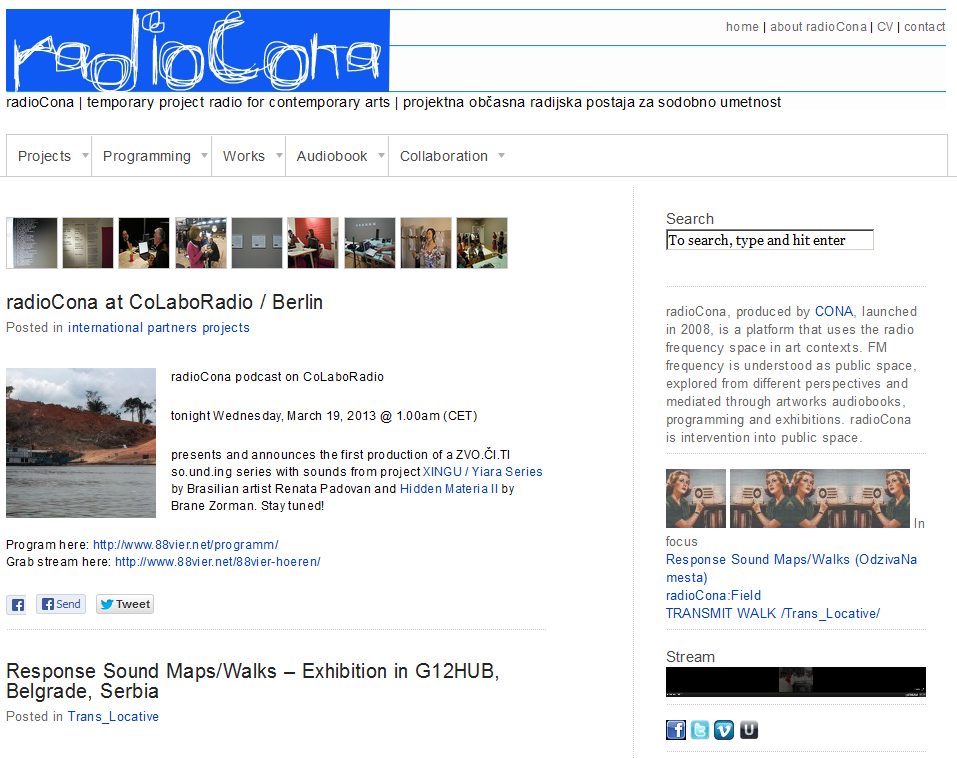This screenshot has width=957, height=758.
Task: Open the CV link
Action: pyautogui.click(x=885, y=27)
